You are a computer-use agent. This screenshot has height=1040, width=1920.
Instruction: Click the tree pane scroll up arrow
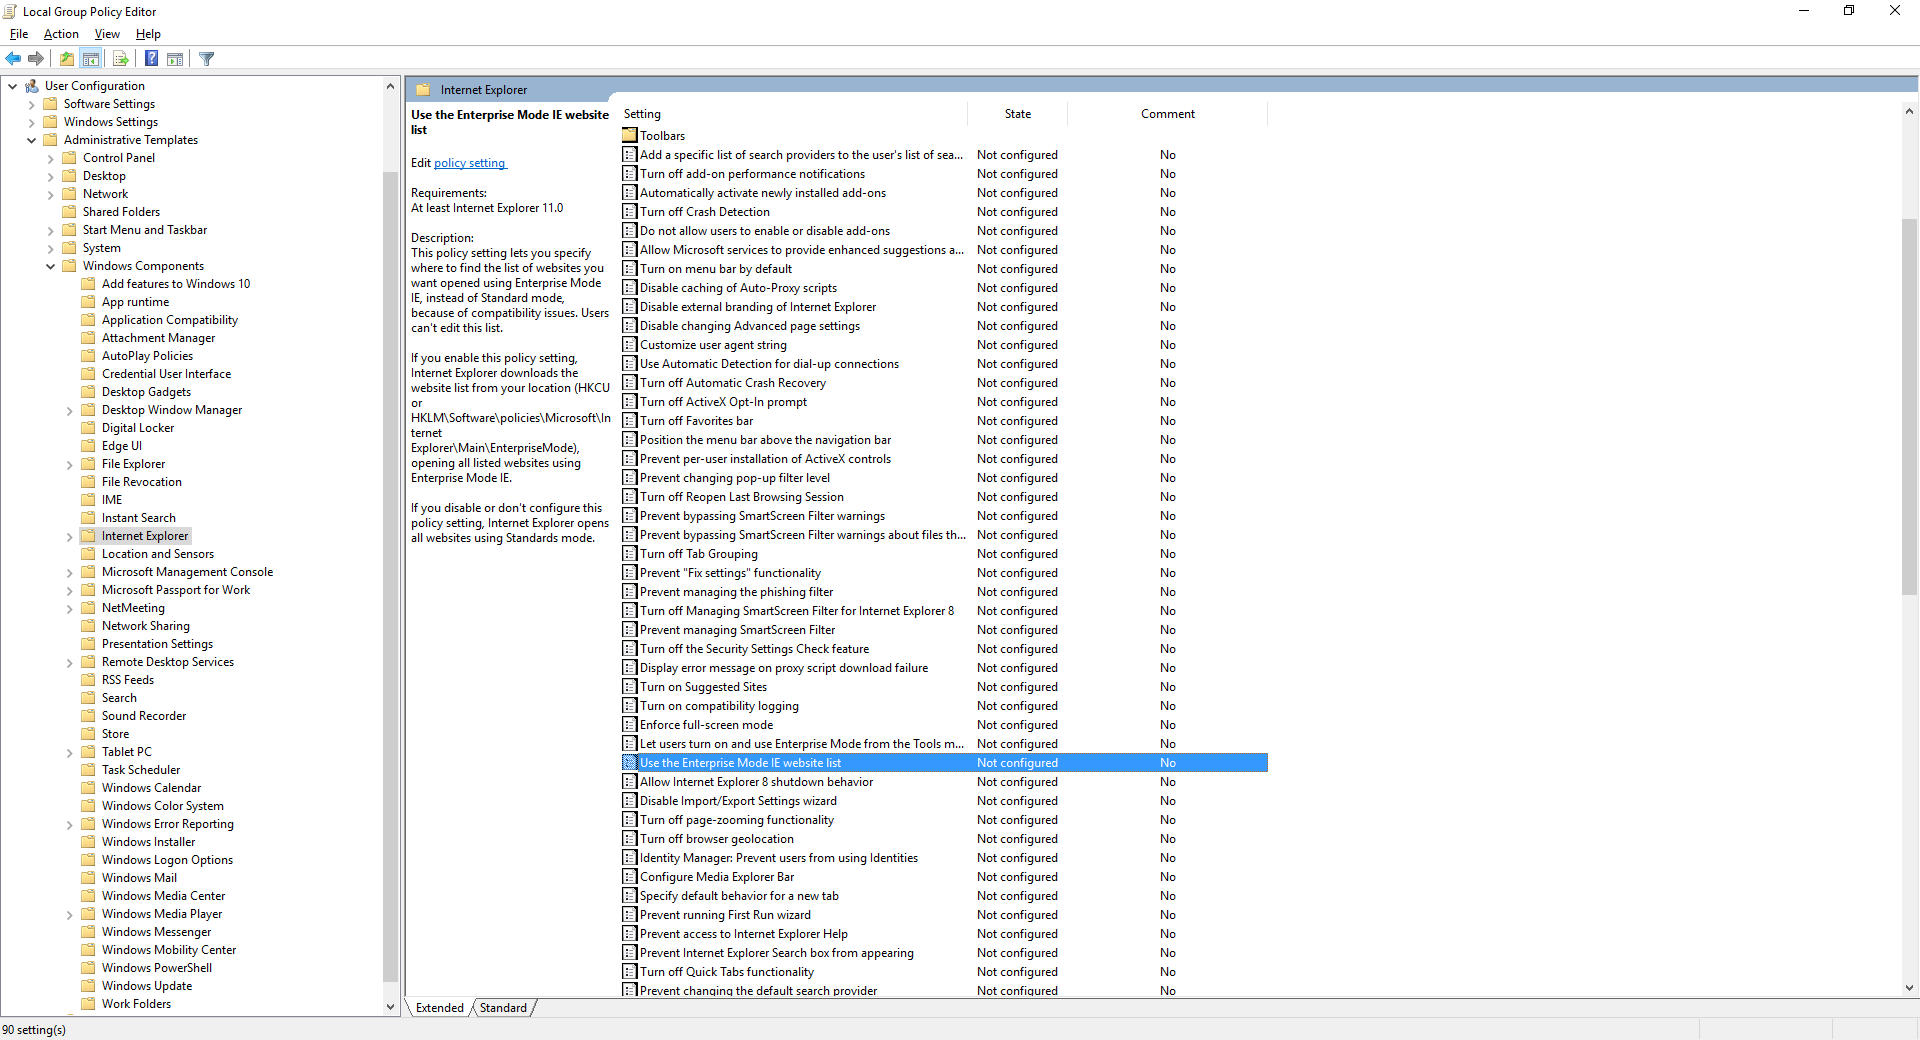[x=391, y=86]
